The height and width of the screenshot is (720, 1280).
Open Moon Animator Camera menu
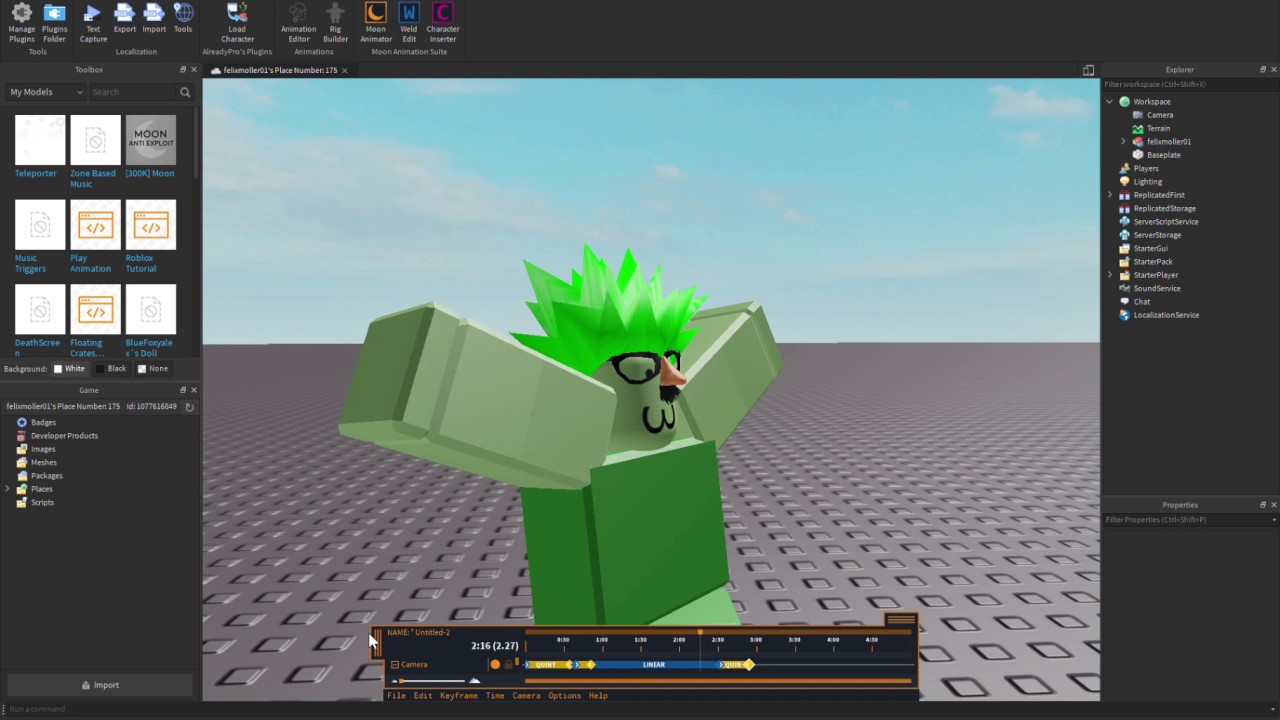point(526,696)
